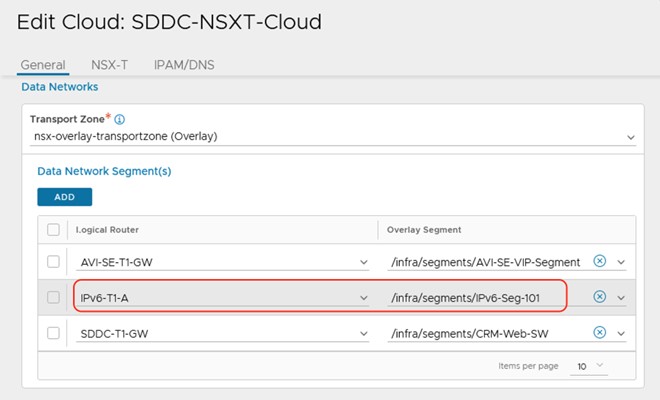Image resolution: width=660 pixels, height=400 pixels.
Task: Clear the IPv6-Seg-101 overlay segment
Action: 600,296
